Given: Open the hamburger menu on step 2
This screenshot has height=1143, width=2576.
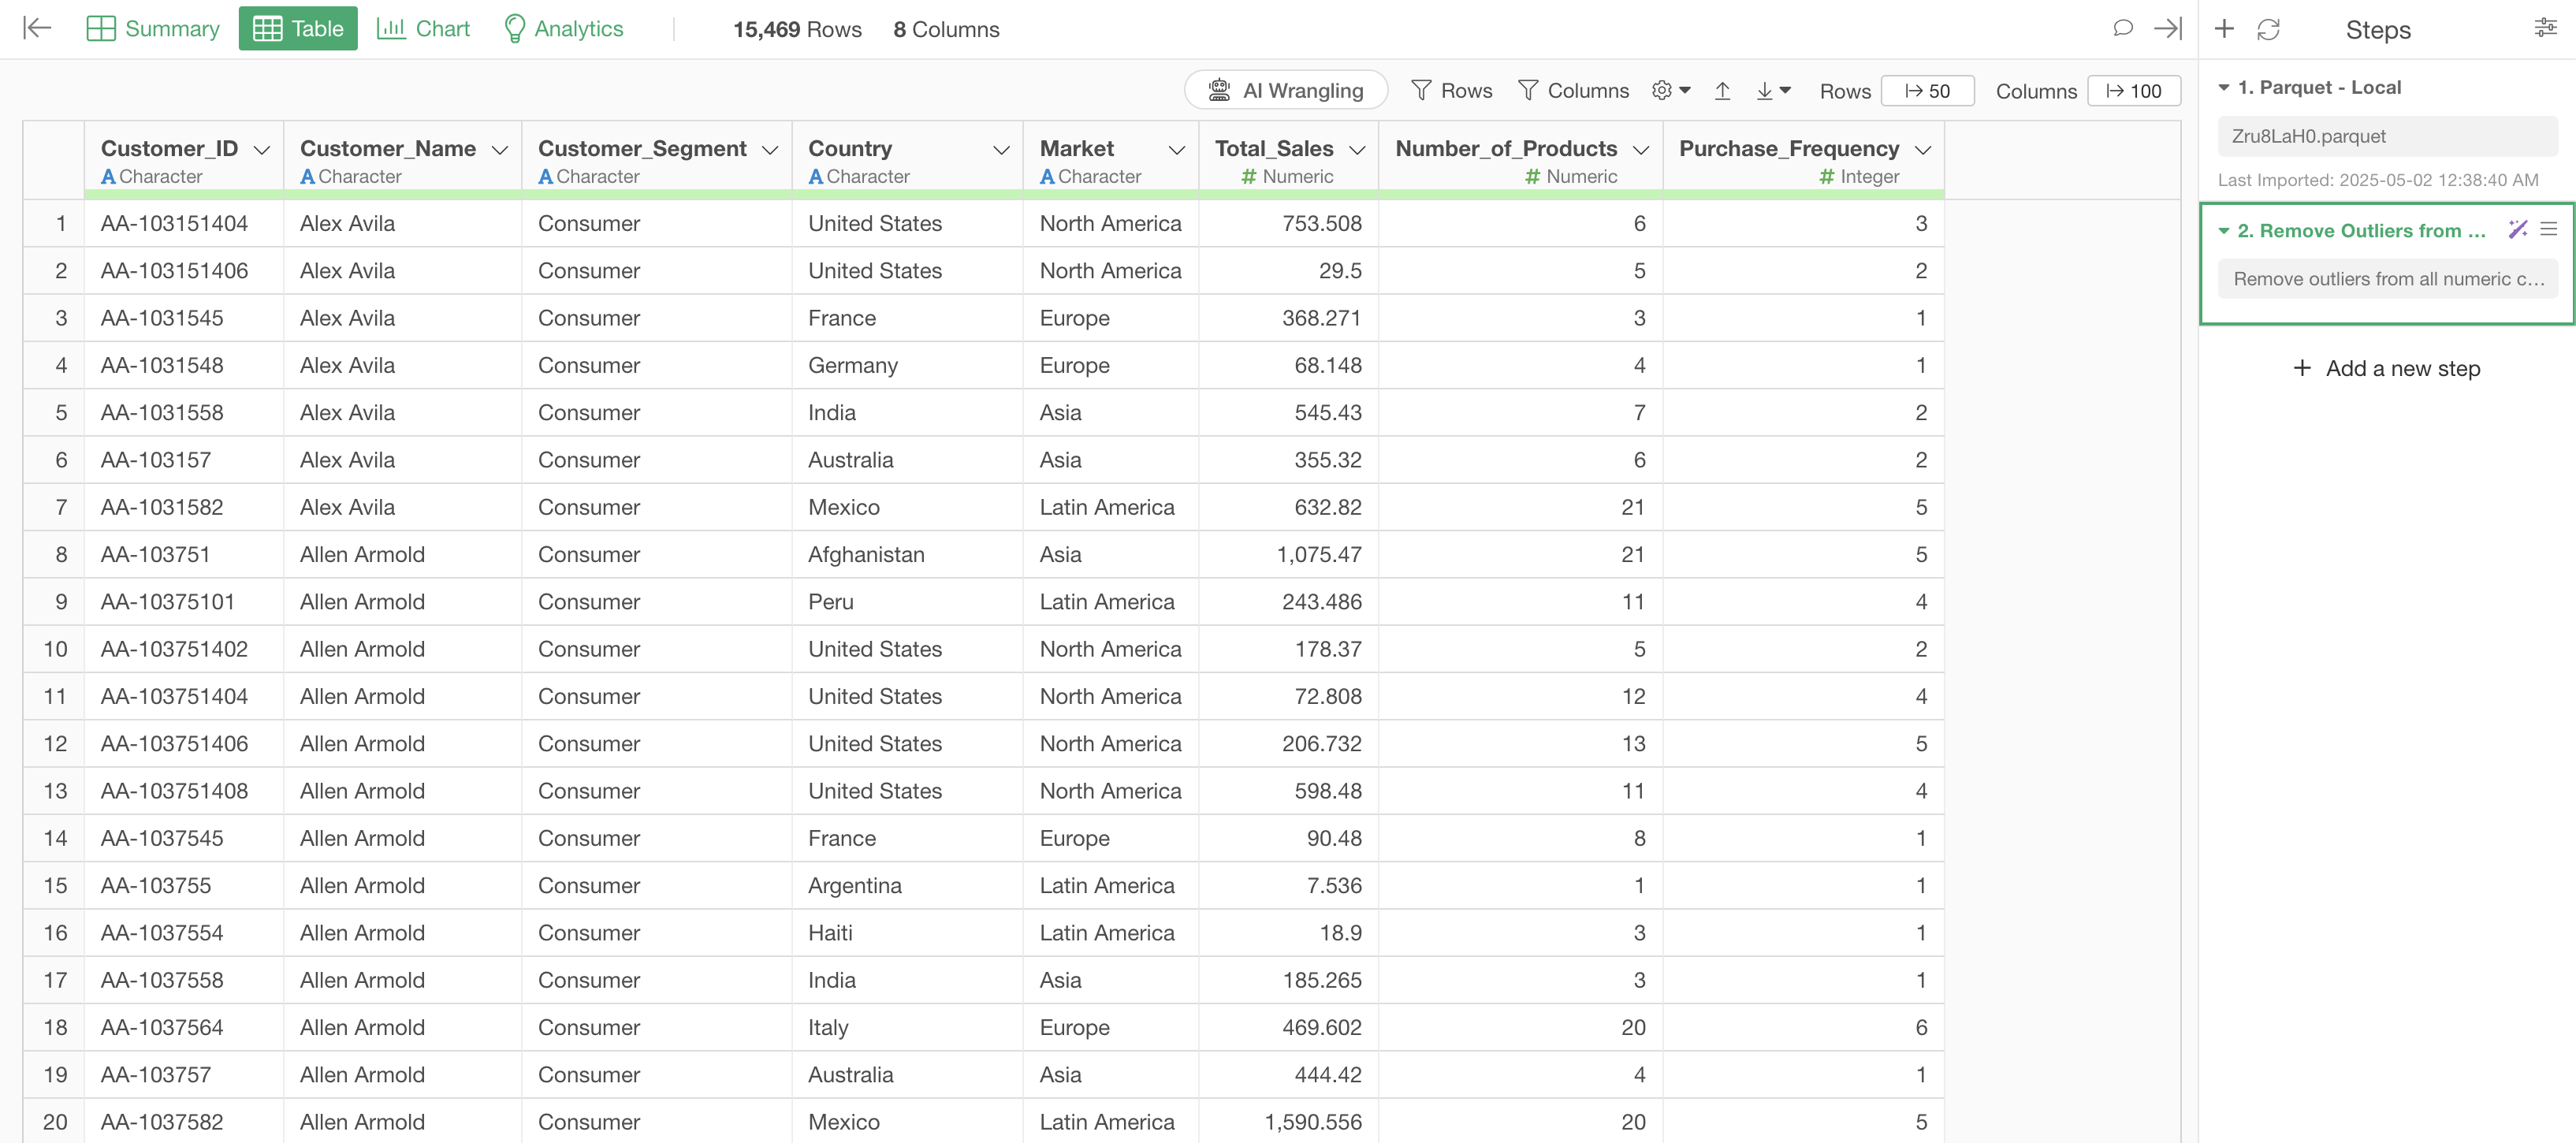Looking at the screenshot, I should tap(2548, 230).
